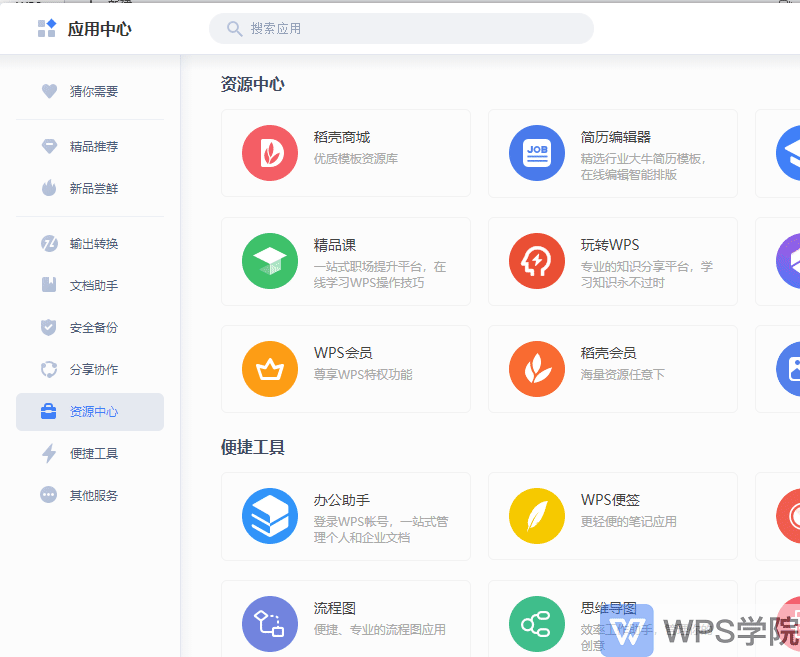
Task: Click the WPS会员 title text
Action: (x=343, y=353)
